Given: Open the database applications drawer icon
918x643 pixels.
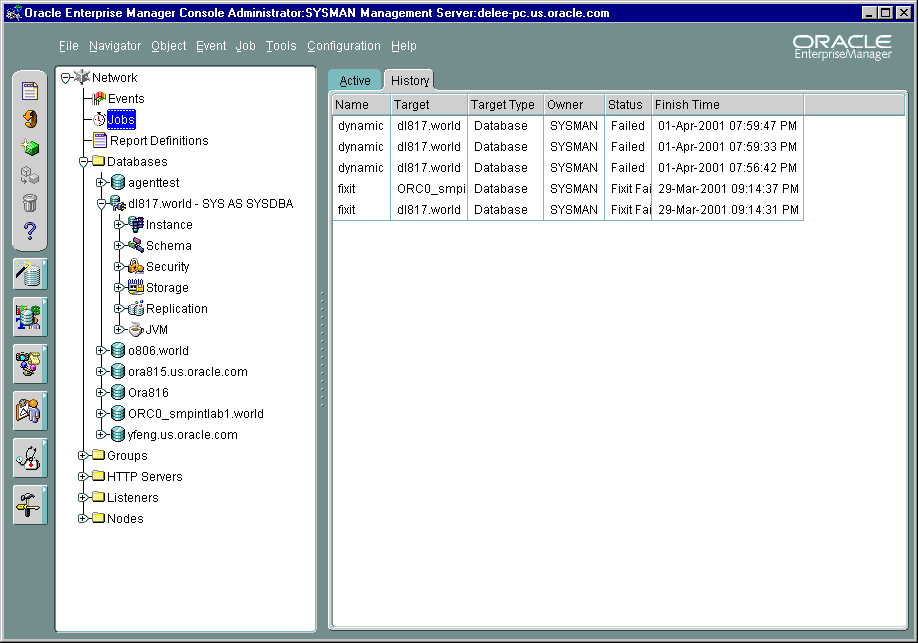Looking at the screenshot, I should pos(30,317).
